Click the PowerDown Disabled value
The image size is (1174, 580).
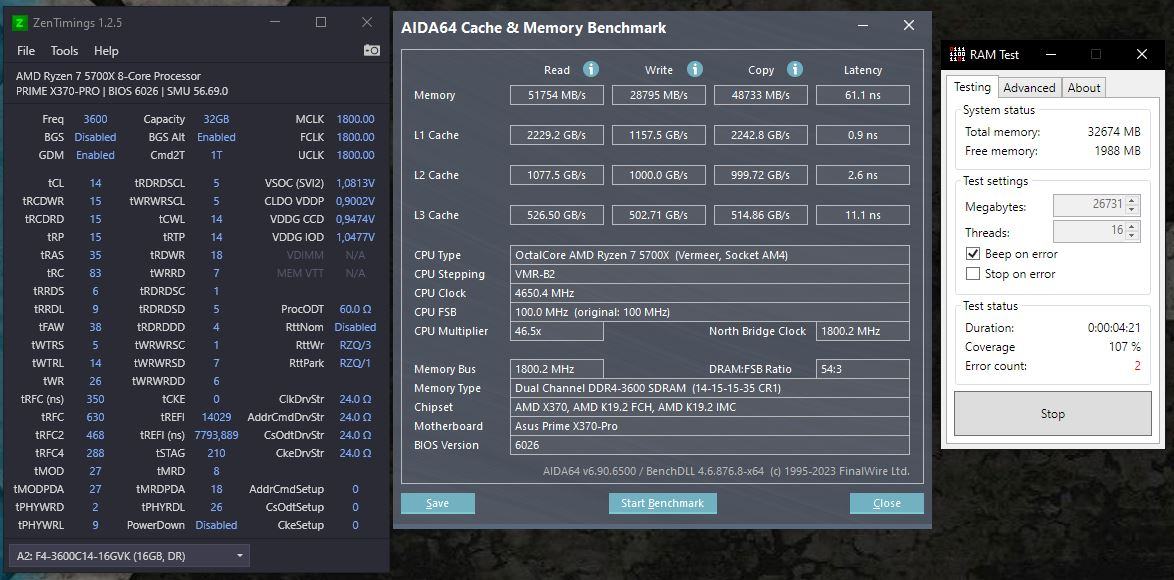(x=216, y=525)
